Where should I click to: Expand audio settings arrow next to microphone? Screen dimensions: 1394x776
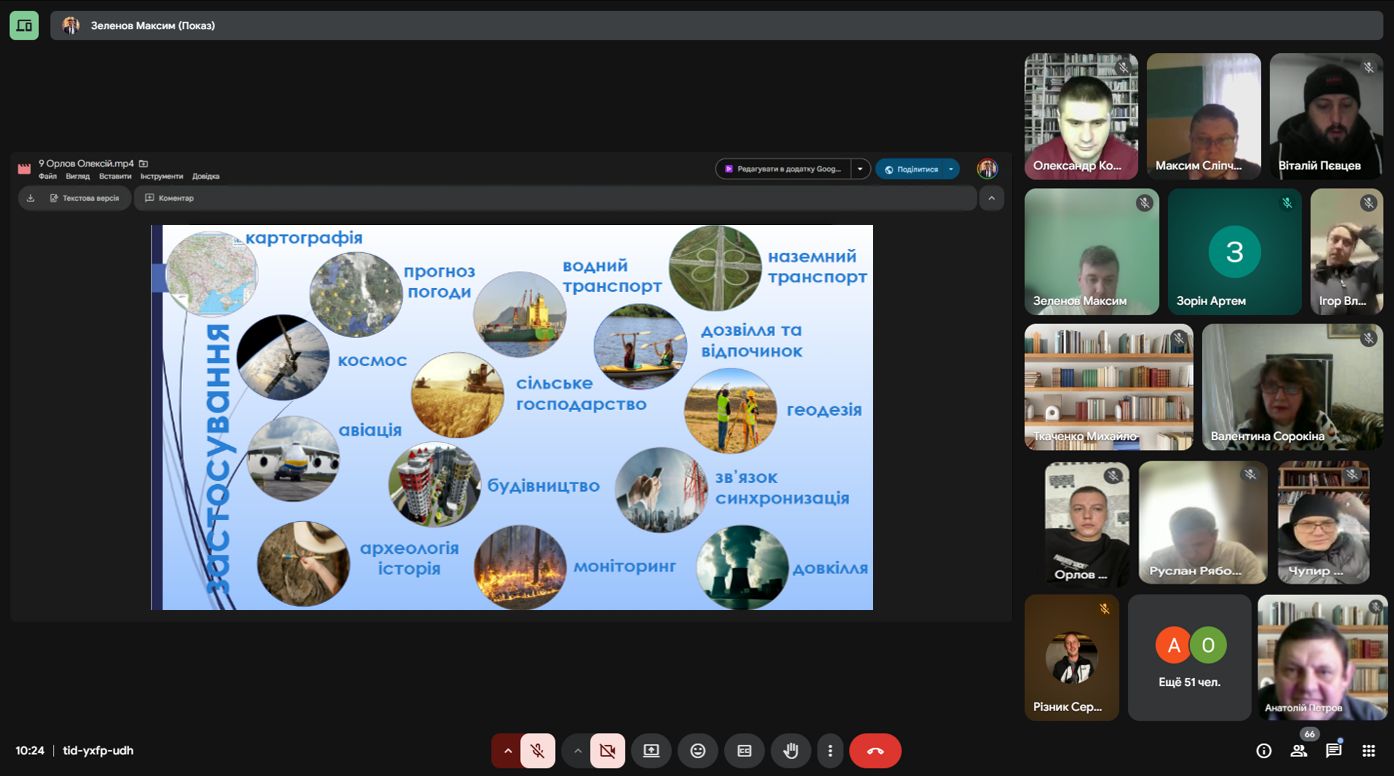pyautogui.click(x=507, y=751)
